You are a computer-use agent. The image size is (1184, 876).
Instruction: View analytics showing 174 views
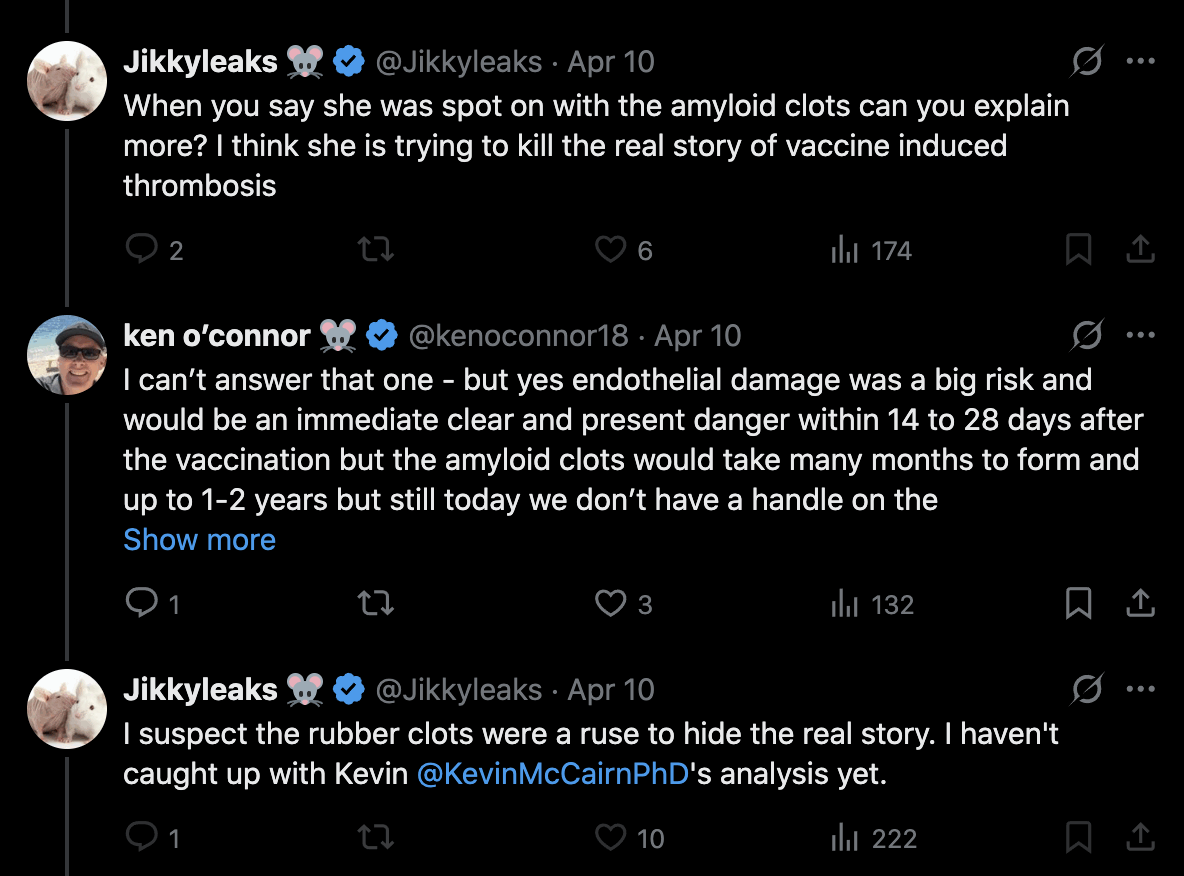871,250
